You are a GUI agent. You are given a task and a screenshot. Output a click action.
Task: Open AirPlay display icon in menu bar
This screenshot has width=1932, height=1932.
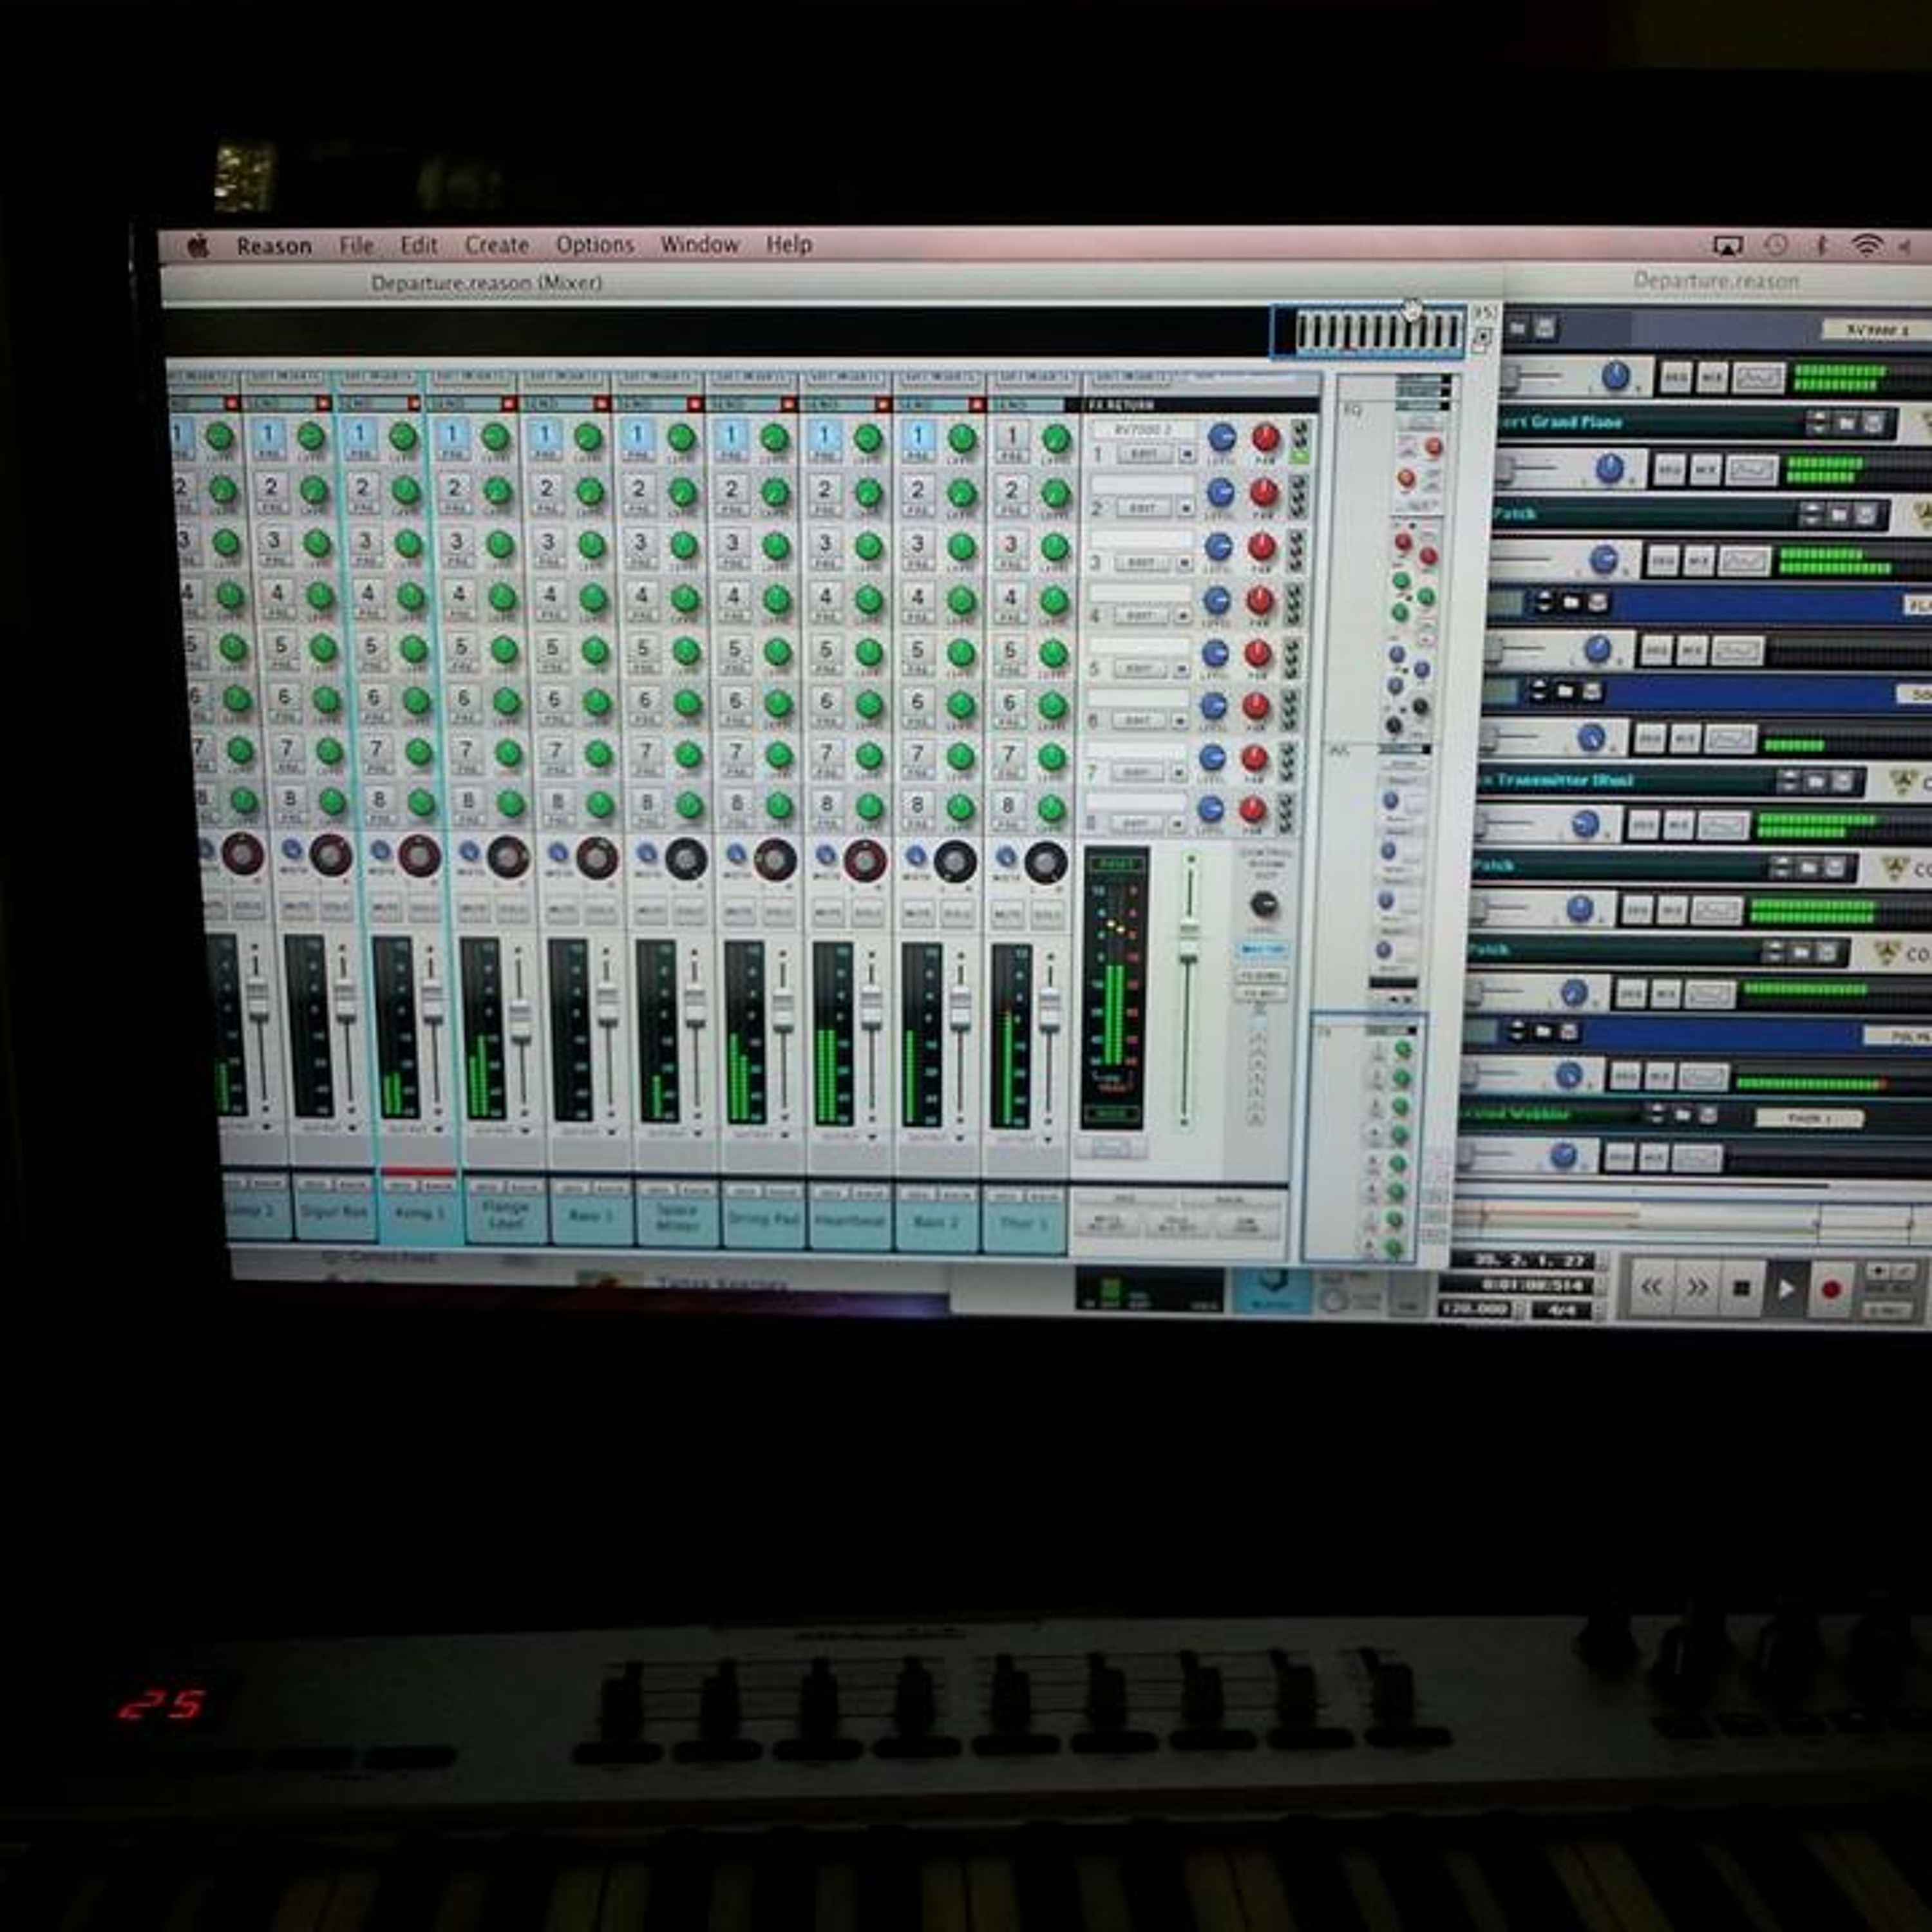(1727, 245)
